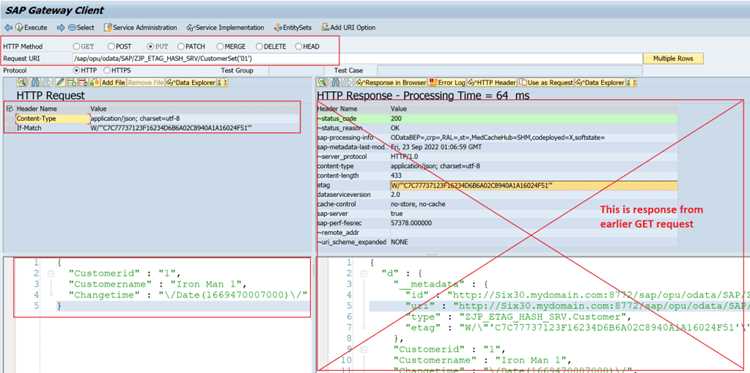Click the HTTP Header button
The height and width of the screenshot is (373, 750).
click(x=492, y=83)
